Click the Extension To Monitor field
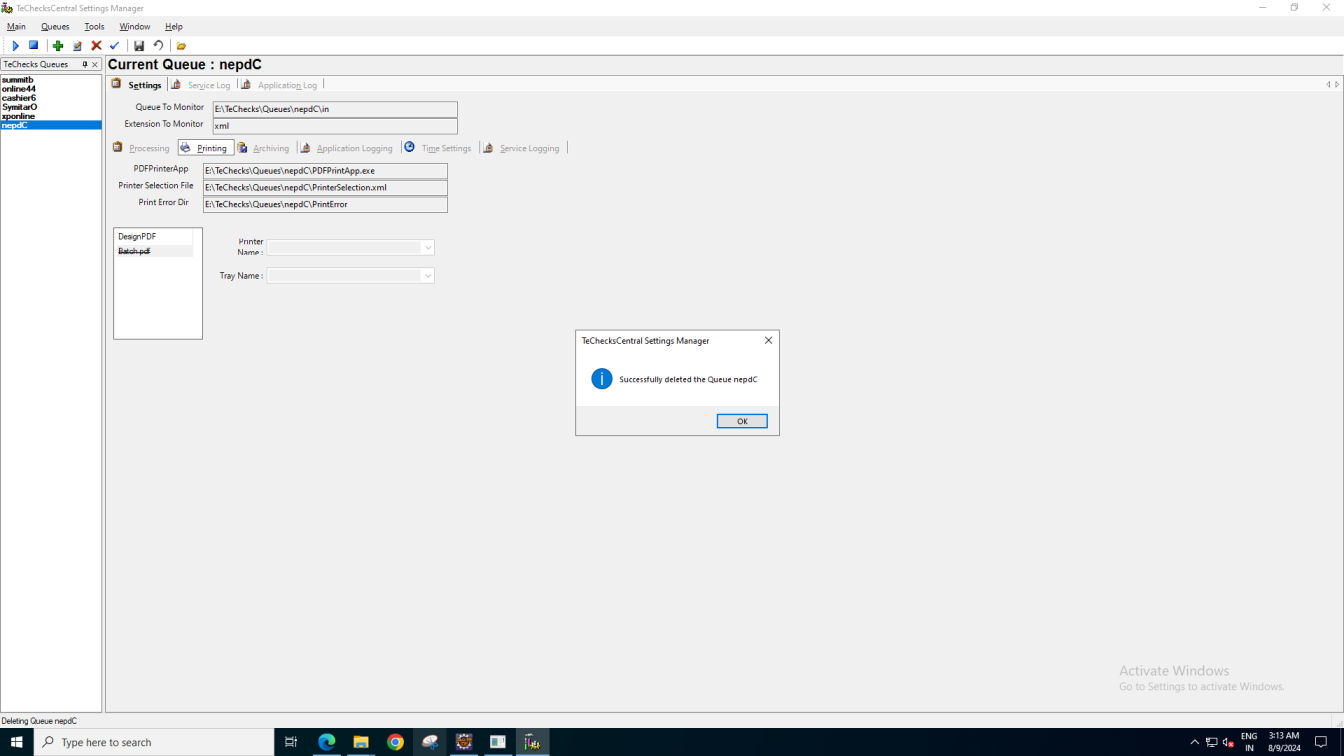 pyautogui.click(x=335, y=126)
